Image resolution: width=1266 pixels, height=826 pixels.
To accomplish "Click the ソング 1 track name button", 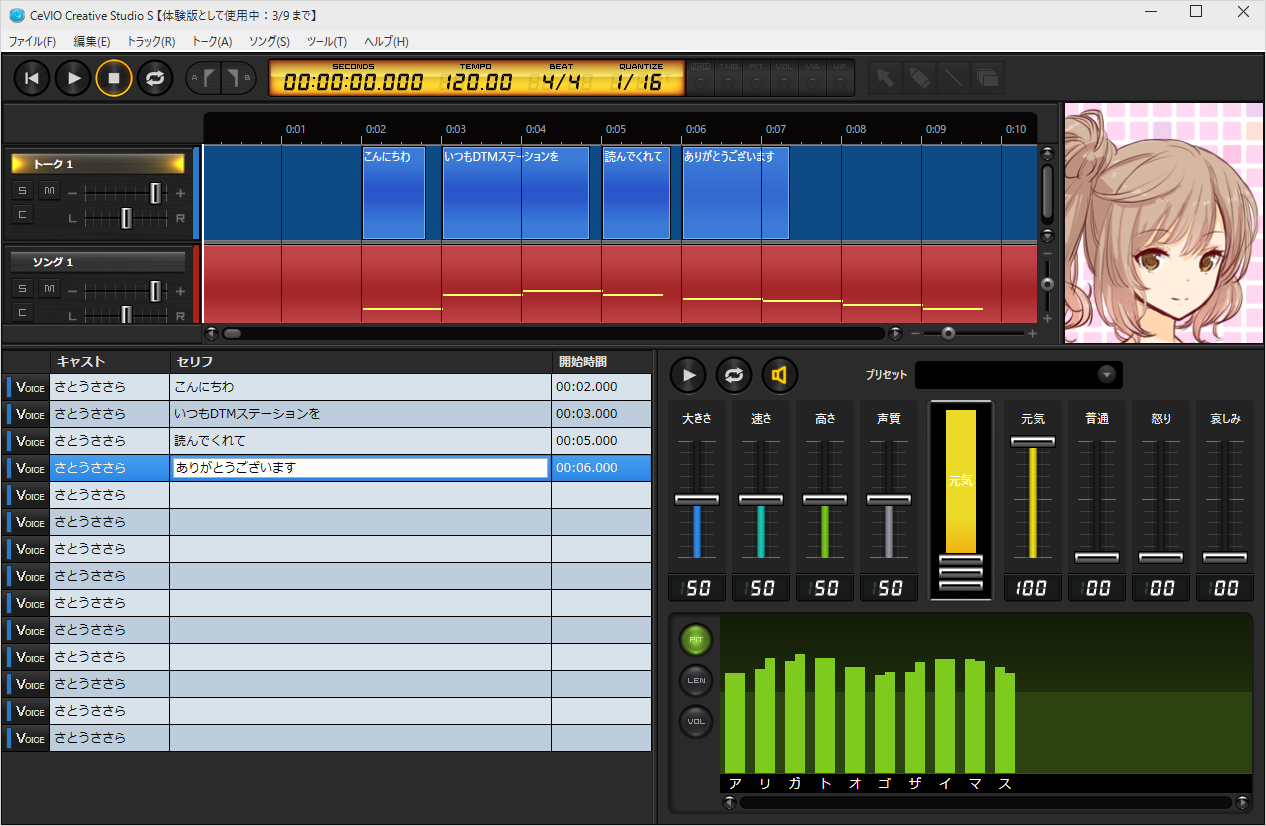I will pos(98,262).
